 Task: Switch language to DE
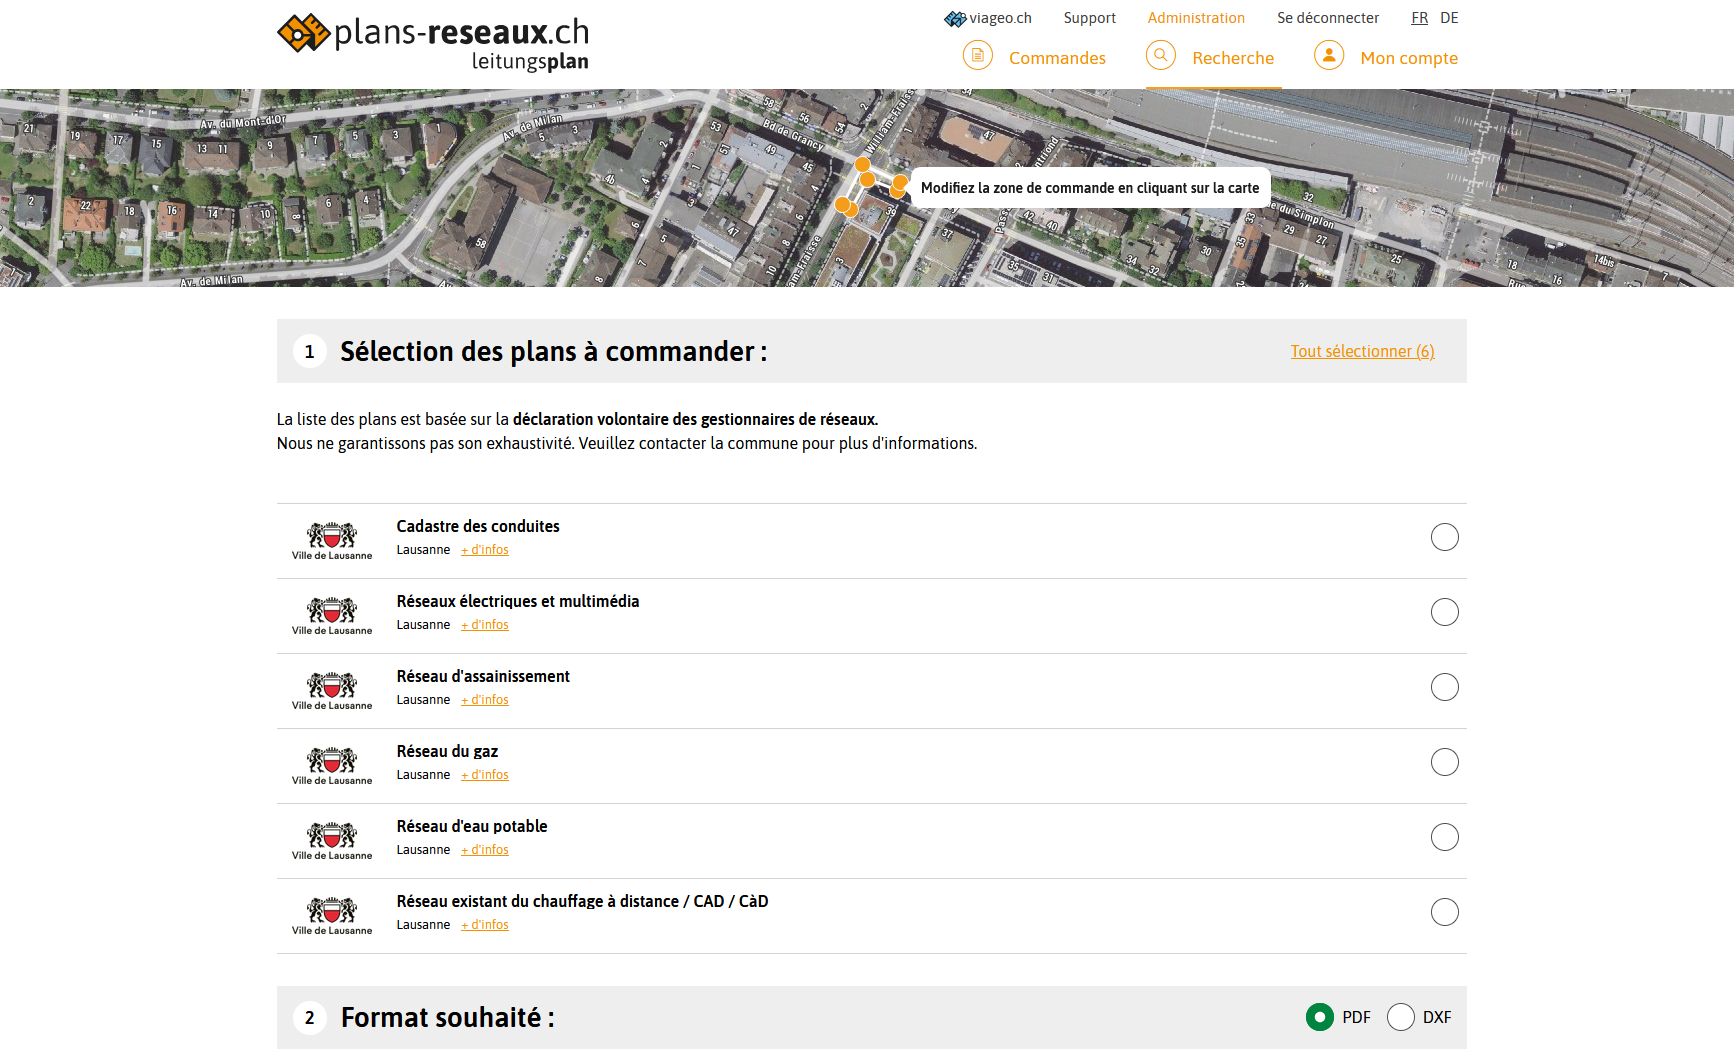(x=1449, y=18)
